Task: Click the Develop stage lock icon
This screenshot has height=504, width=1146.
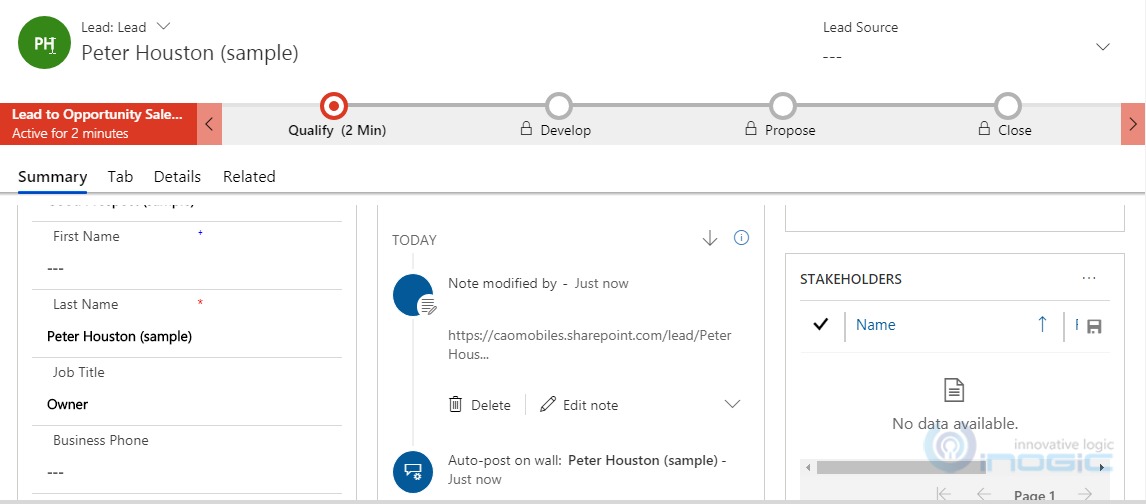Action: (525, 129)
